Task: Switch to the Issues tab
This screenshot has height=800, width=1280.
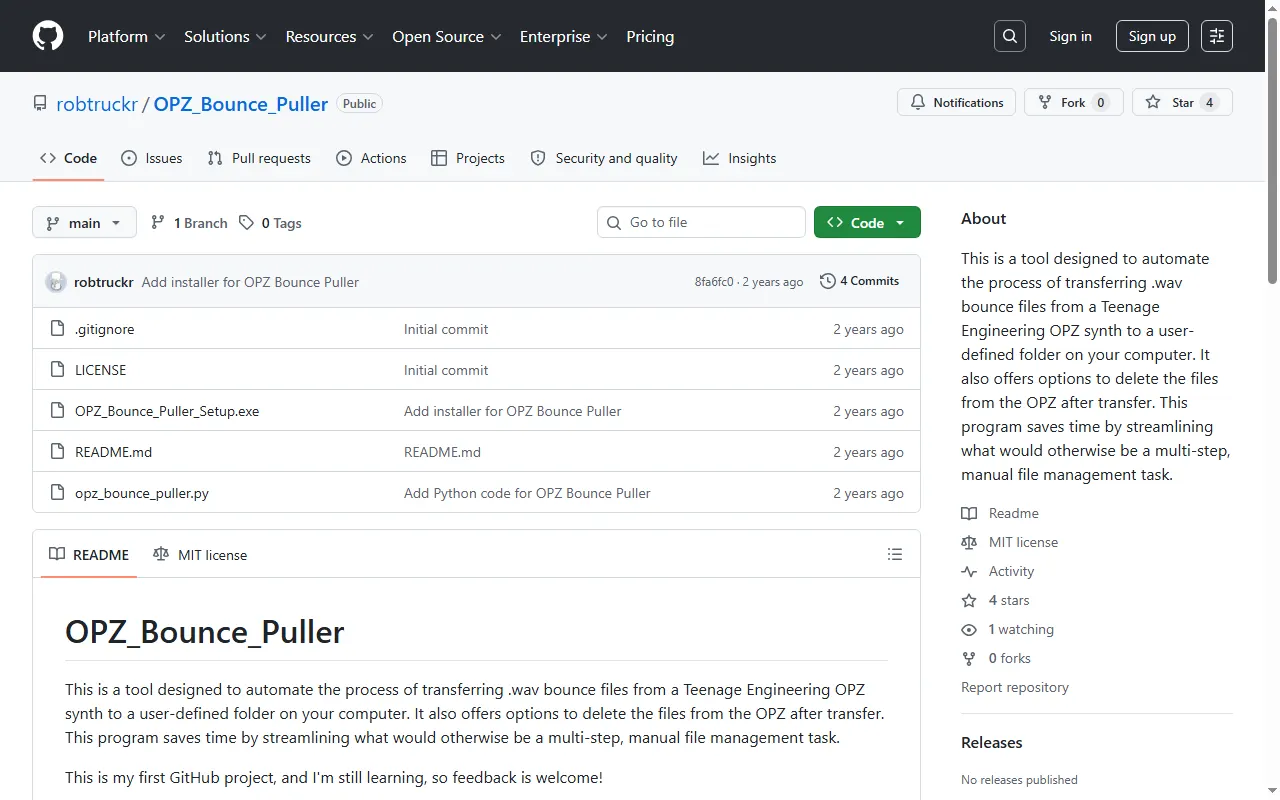Action: tap(152, 158)
